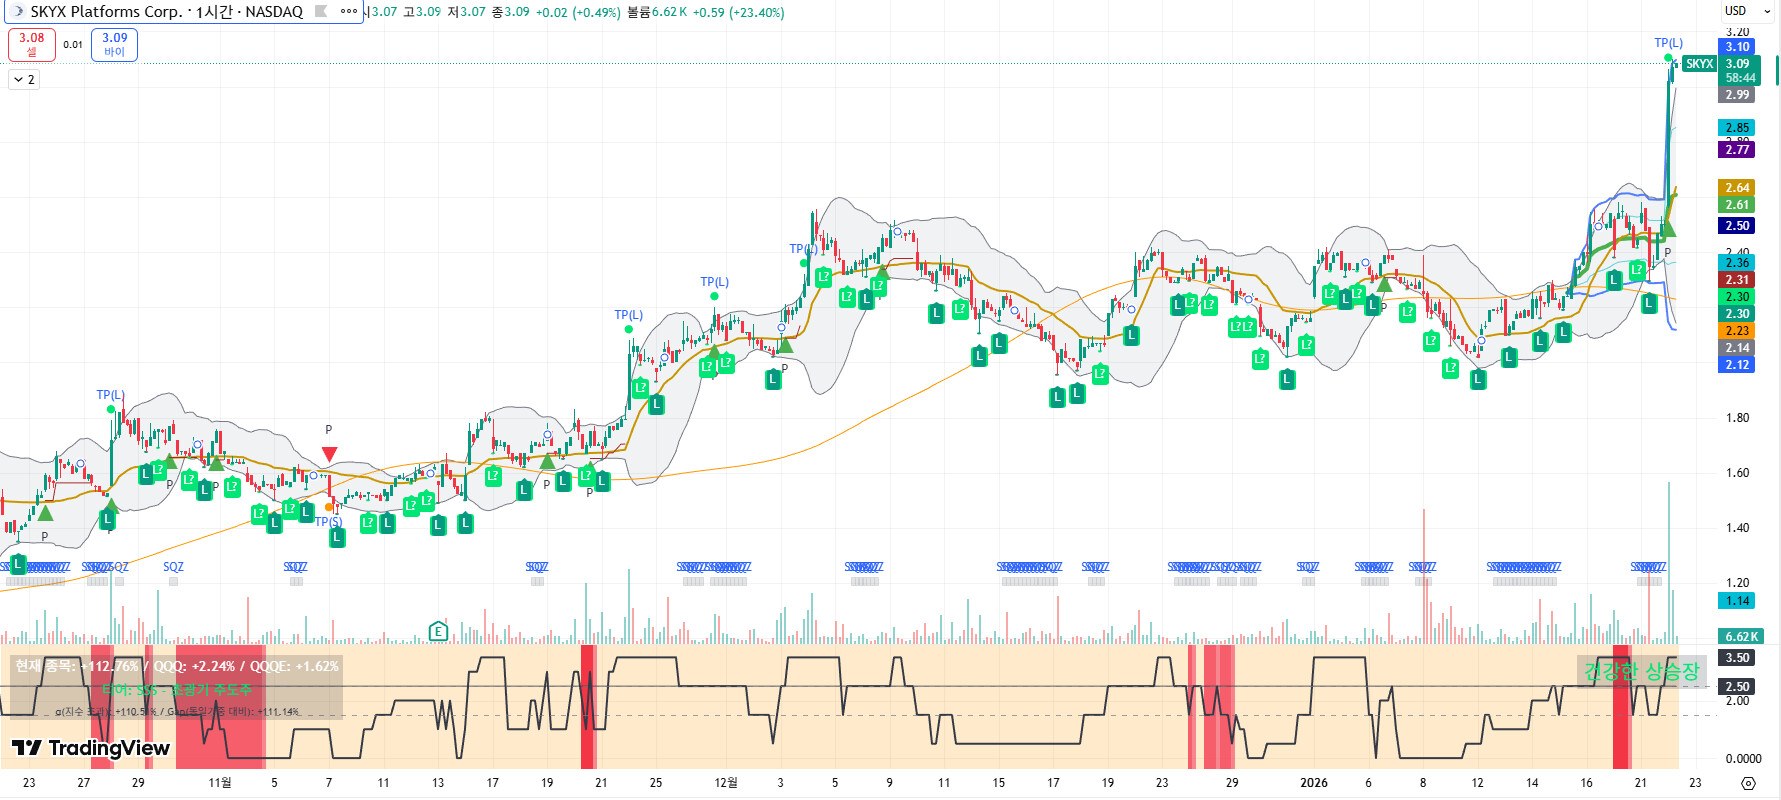Click the 2.85 cyan price label
1781x800 pixels.
(1738, 128)
